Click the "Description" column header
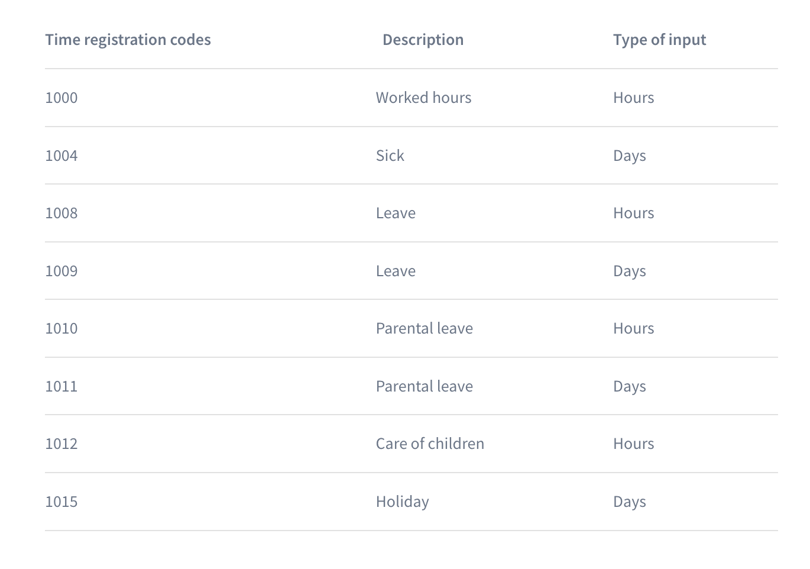Image resolution: width=810 pixels, height=569 pixels. click(423, 40)
